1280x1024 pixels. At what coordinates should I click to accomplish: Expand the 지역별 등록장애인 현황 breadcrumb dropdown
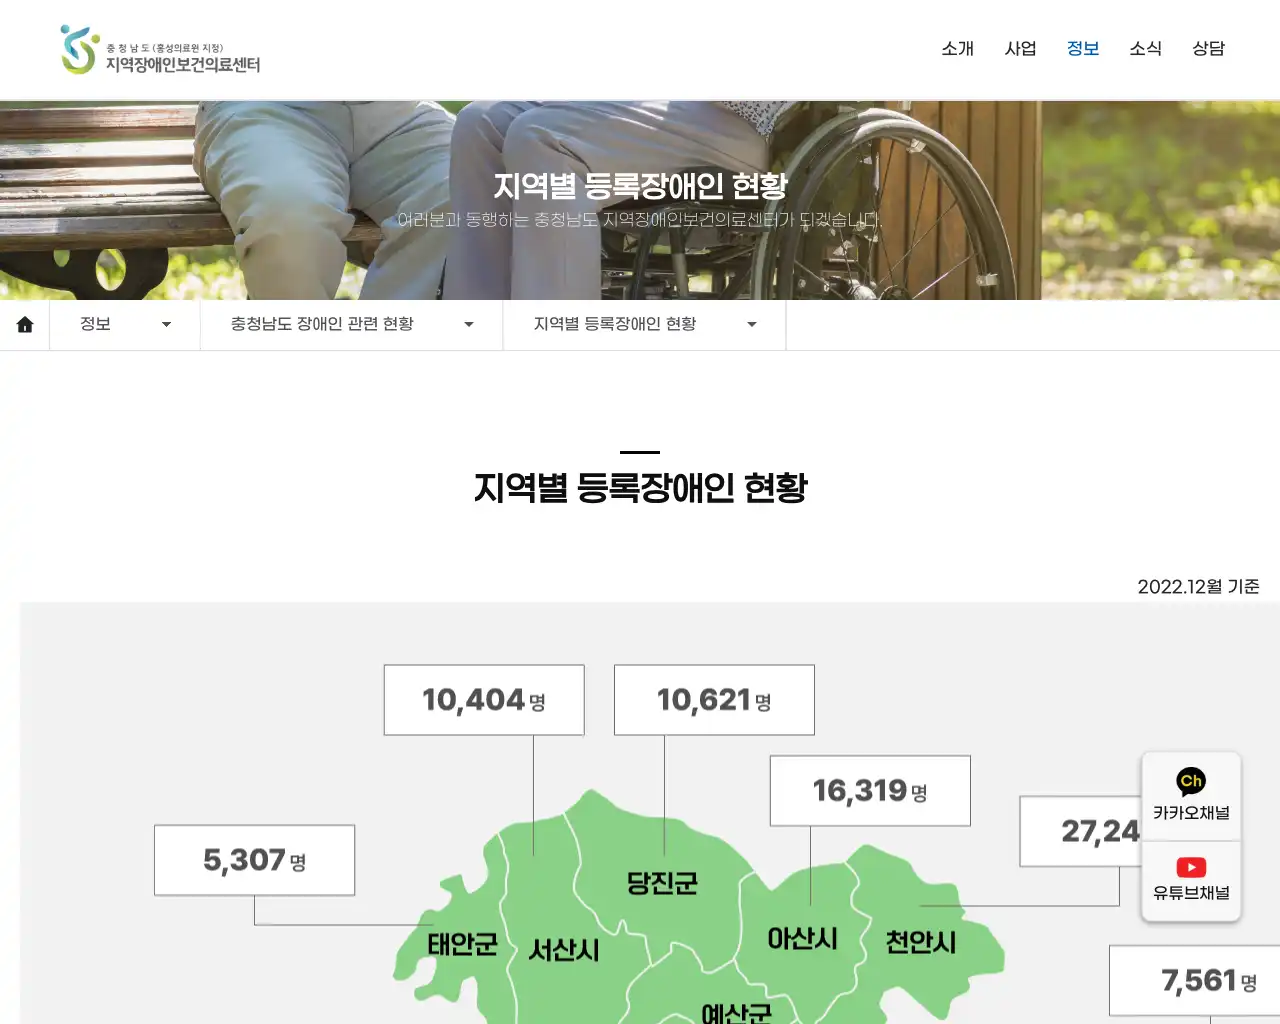[645, 325]
